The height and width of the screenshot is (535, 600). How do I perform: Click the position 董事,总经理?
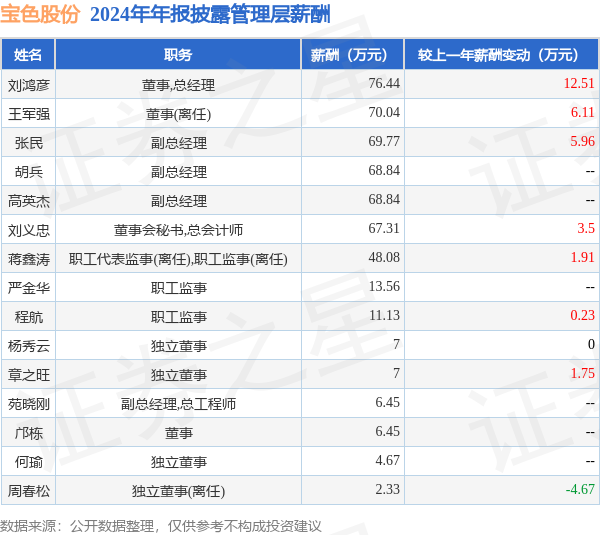(x=178, y=85)
